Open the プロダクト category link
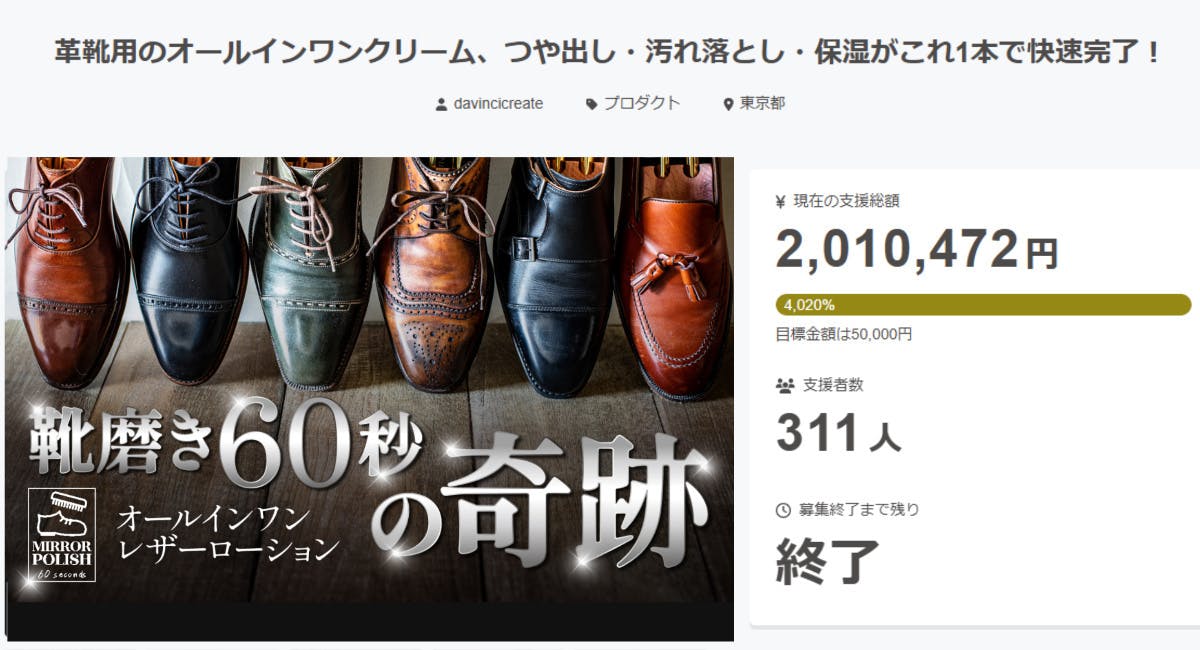1200x650 pixels. [641, 103]
